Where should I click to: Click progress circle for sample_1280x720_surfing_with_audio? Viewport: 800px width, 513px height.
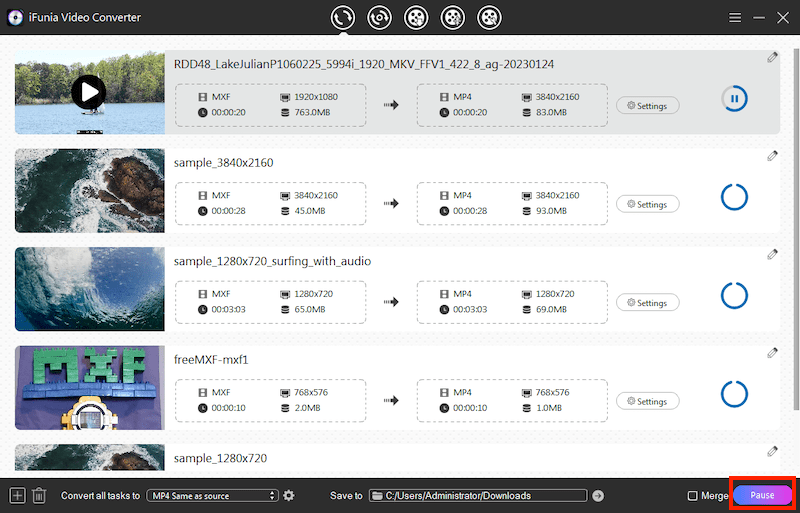click(x=734, y=296)
